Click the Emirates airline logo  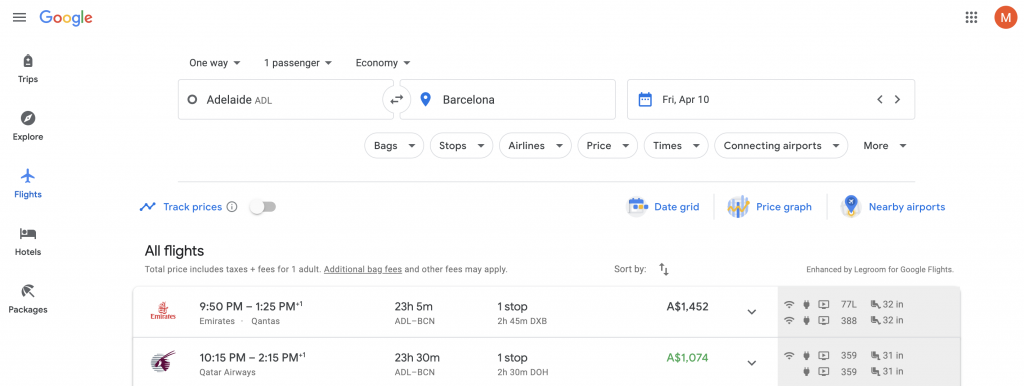point(163,311)
